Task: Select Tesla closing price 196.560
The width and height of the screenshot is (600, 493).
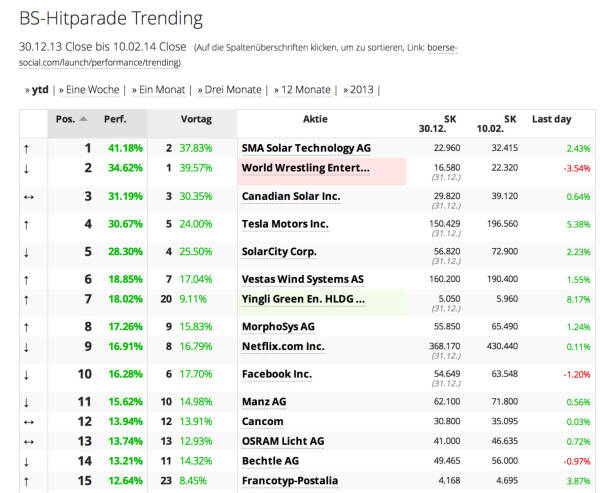Action: pyautogui.click(x=502, y=224)
